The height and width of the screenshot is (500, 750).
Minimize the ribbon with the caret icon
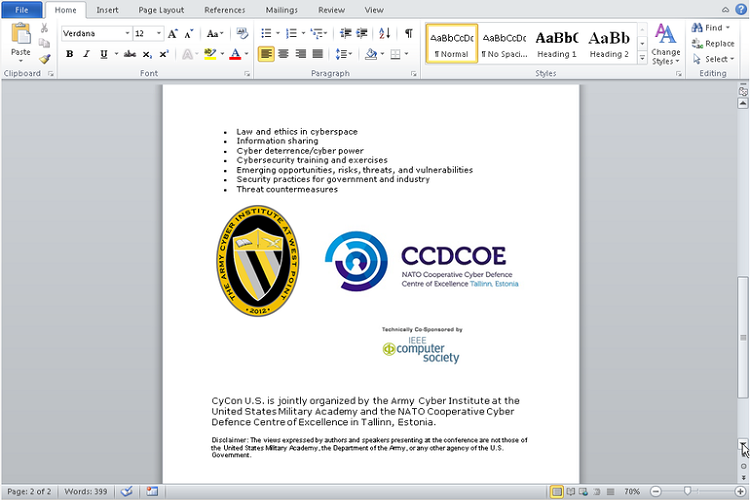(x=726, y=10)
